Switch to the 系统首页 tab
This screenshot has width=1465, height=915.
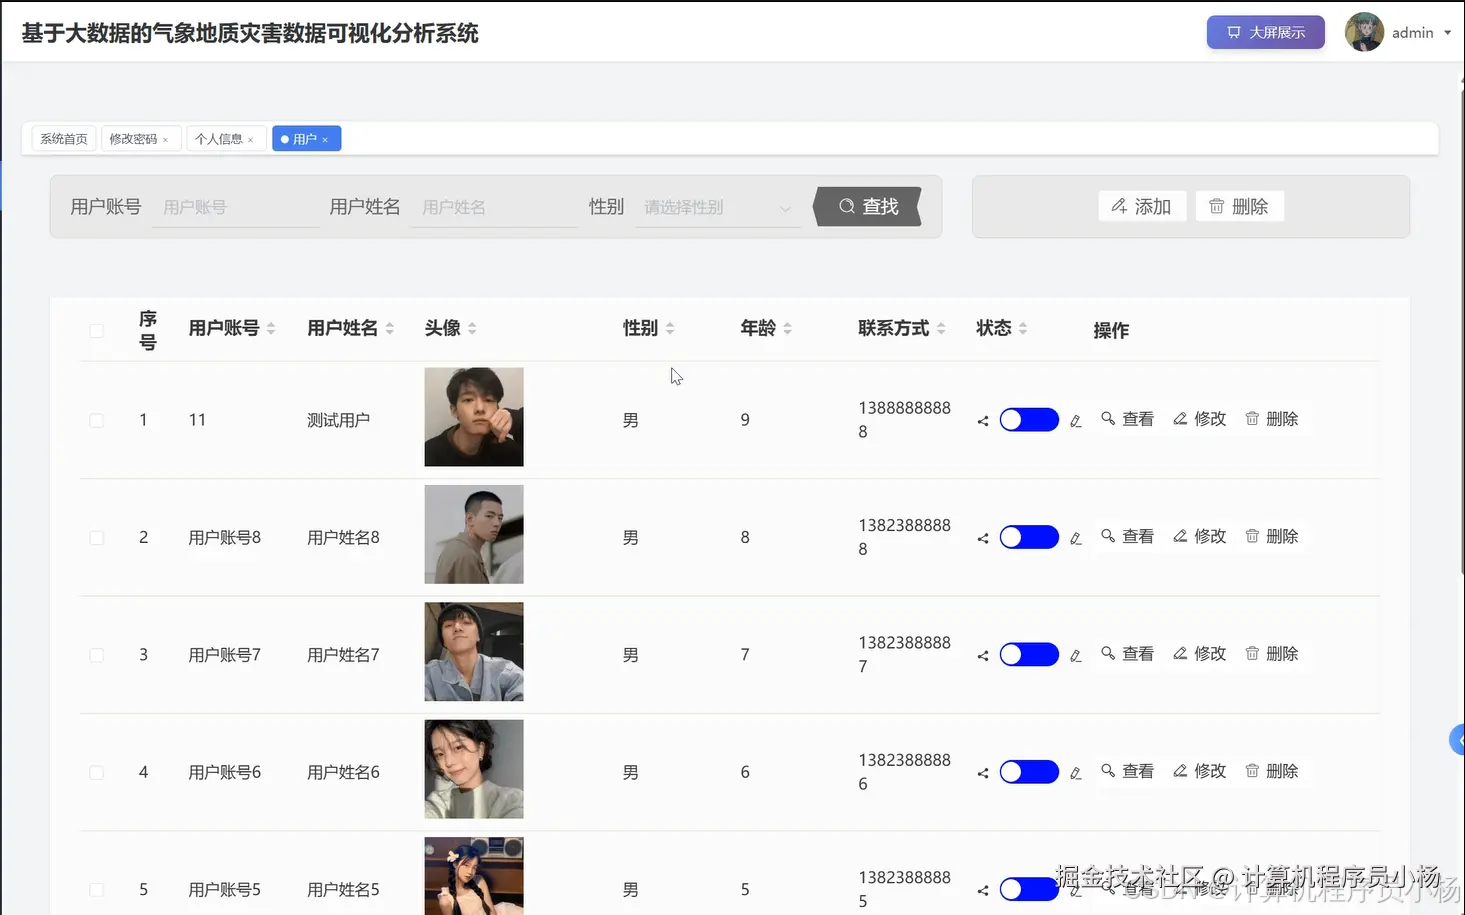coord(64,139)
